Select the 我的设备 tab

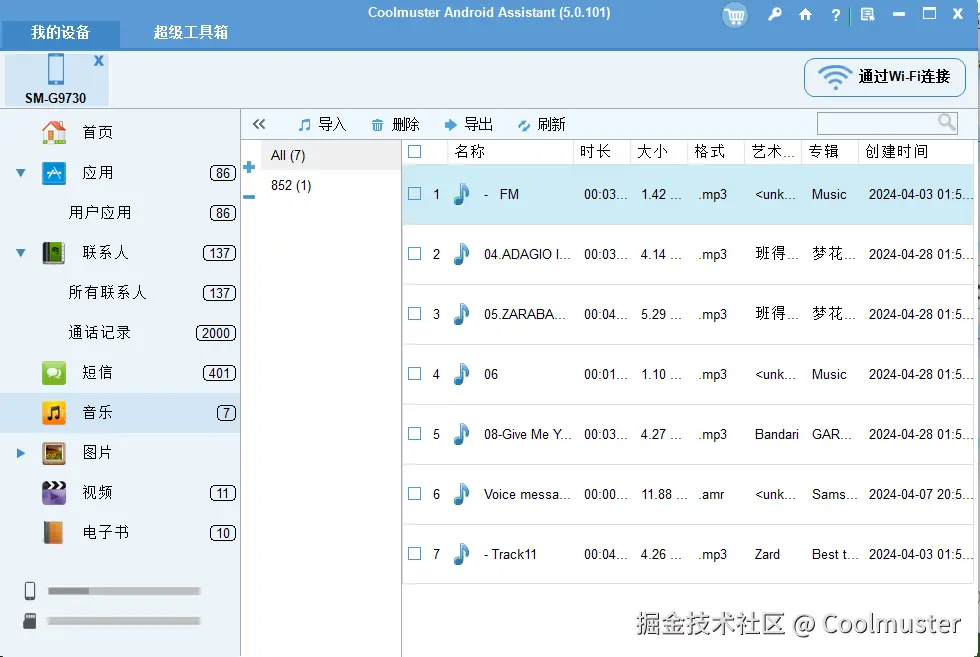(60, 33)
